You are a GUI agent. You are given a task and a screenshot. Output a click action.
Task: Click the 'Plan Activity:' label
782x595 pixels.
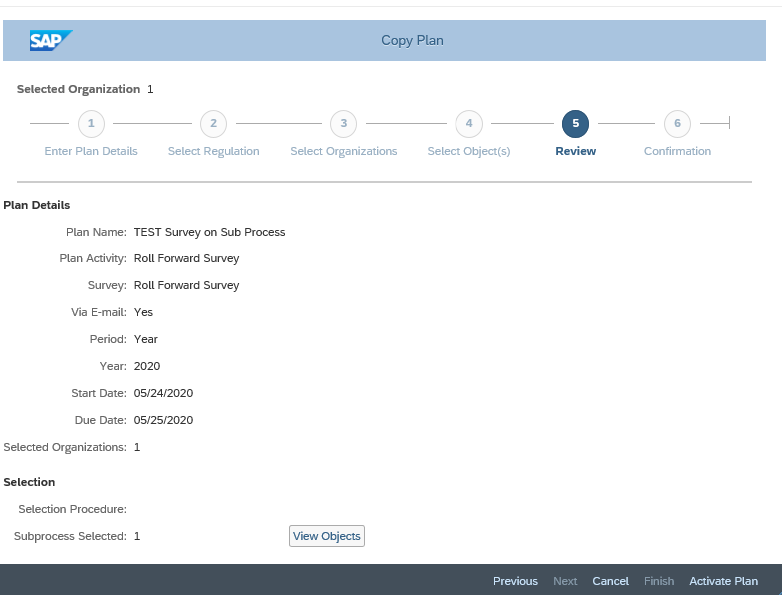(93, 258)
